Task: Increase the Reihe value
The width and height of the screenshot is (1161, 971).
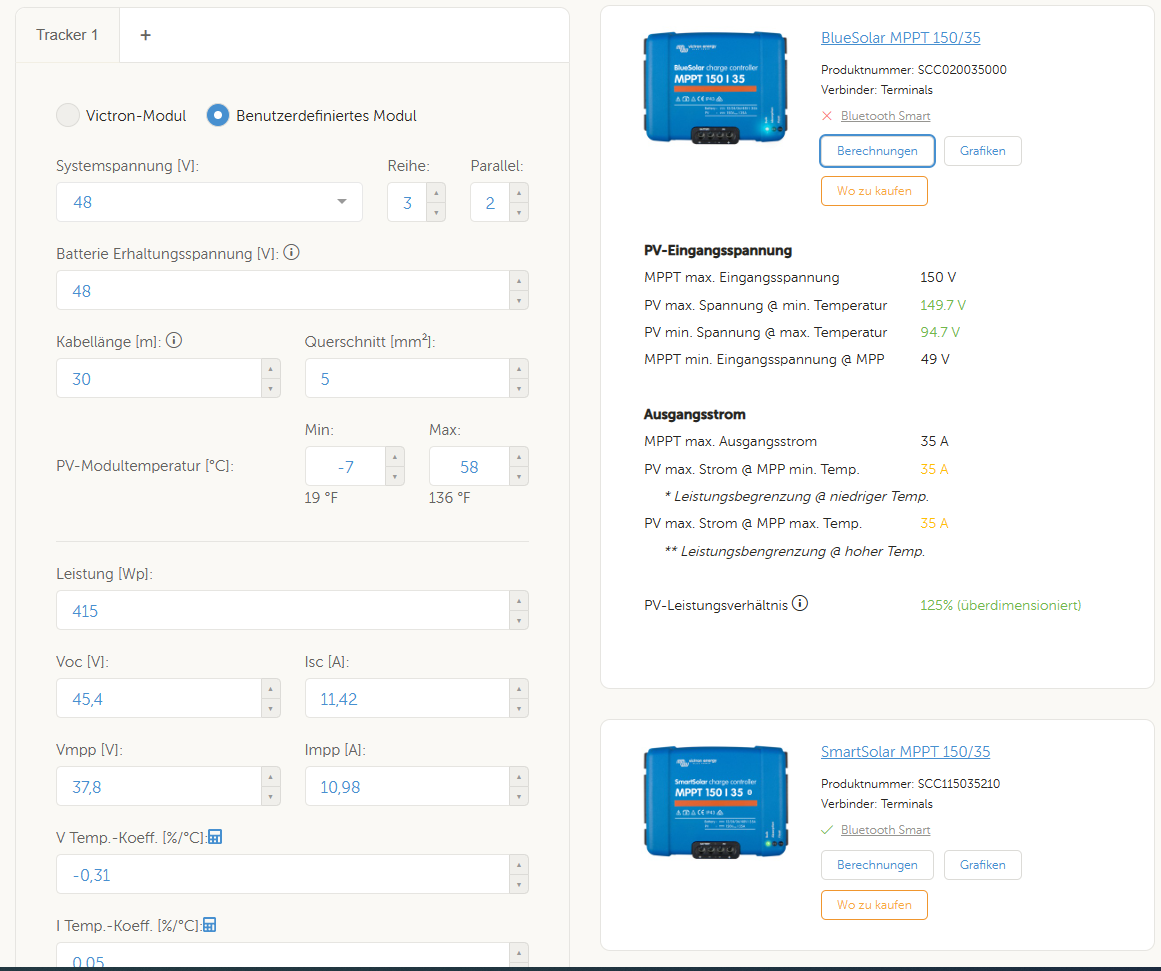Action: click(x=436, y=193)
